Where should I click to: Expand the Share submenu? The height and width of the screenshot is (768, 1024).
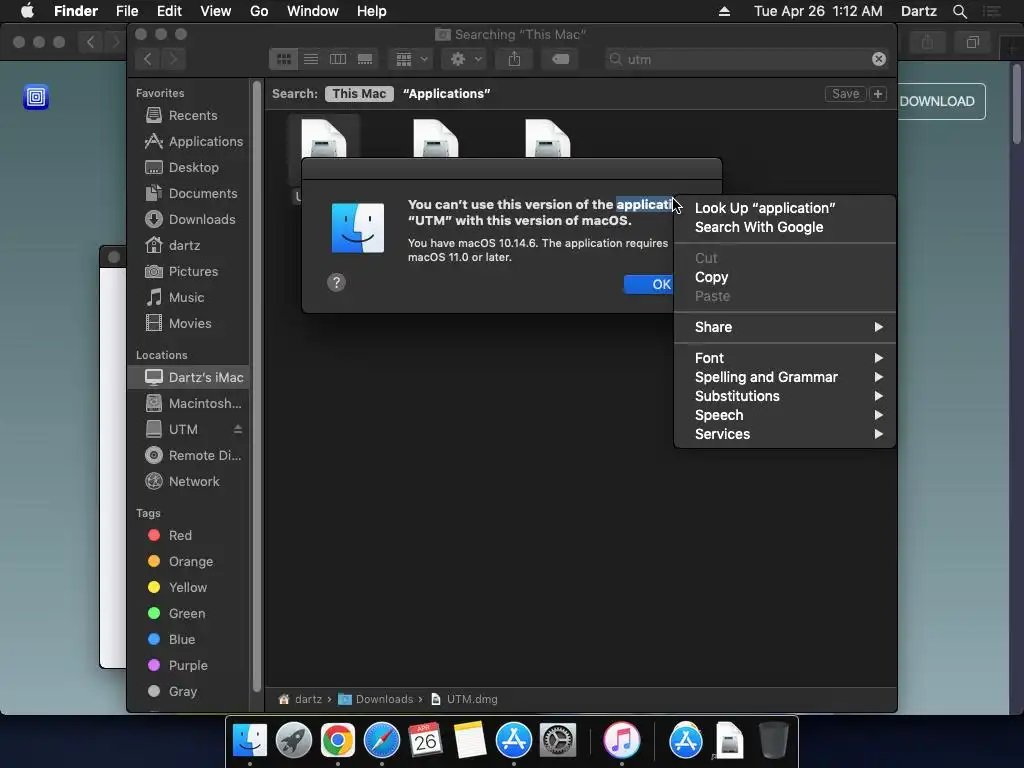pos(784,327)
